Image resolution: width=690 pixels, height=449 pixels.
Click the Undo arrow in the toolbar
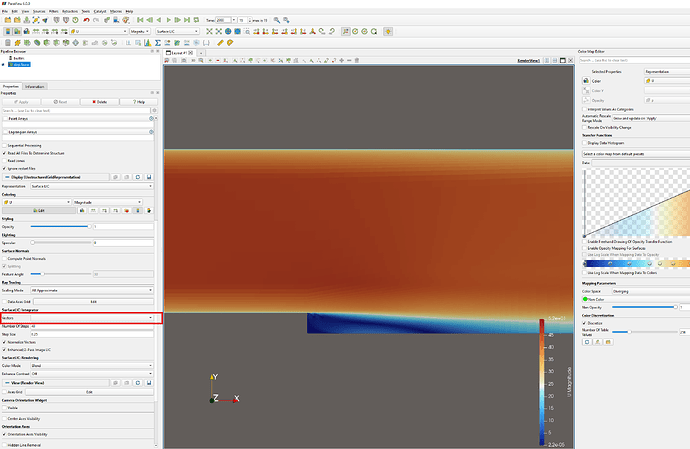86,20
